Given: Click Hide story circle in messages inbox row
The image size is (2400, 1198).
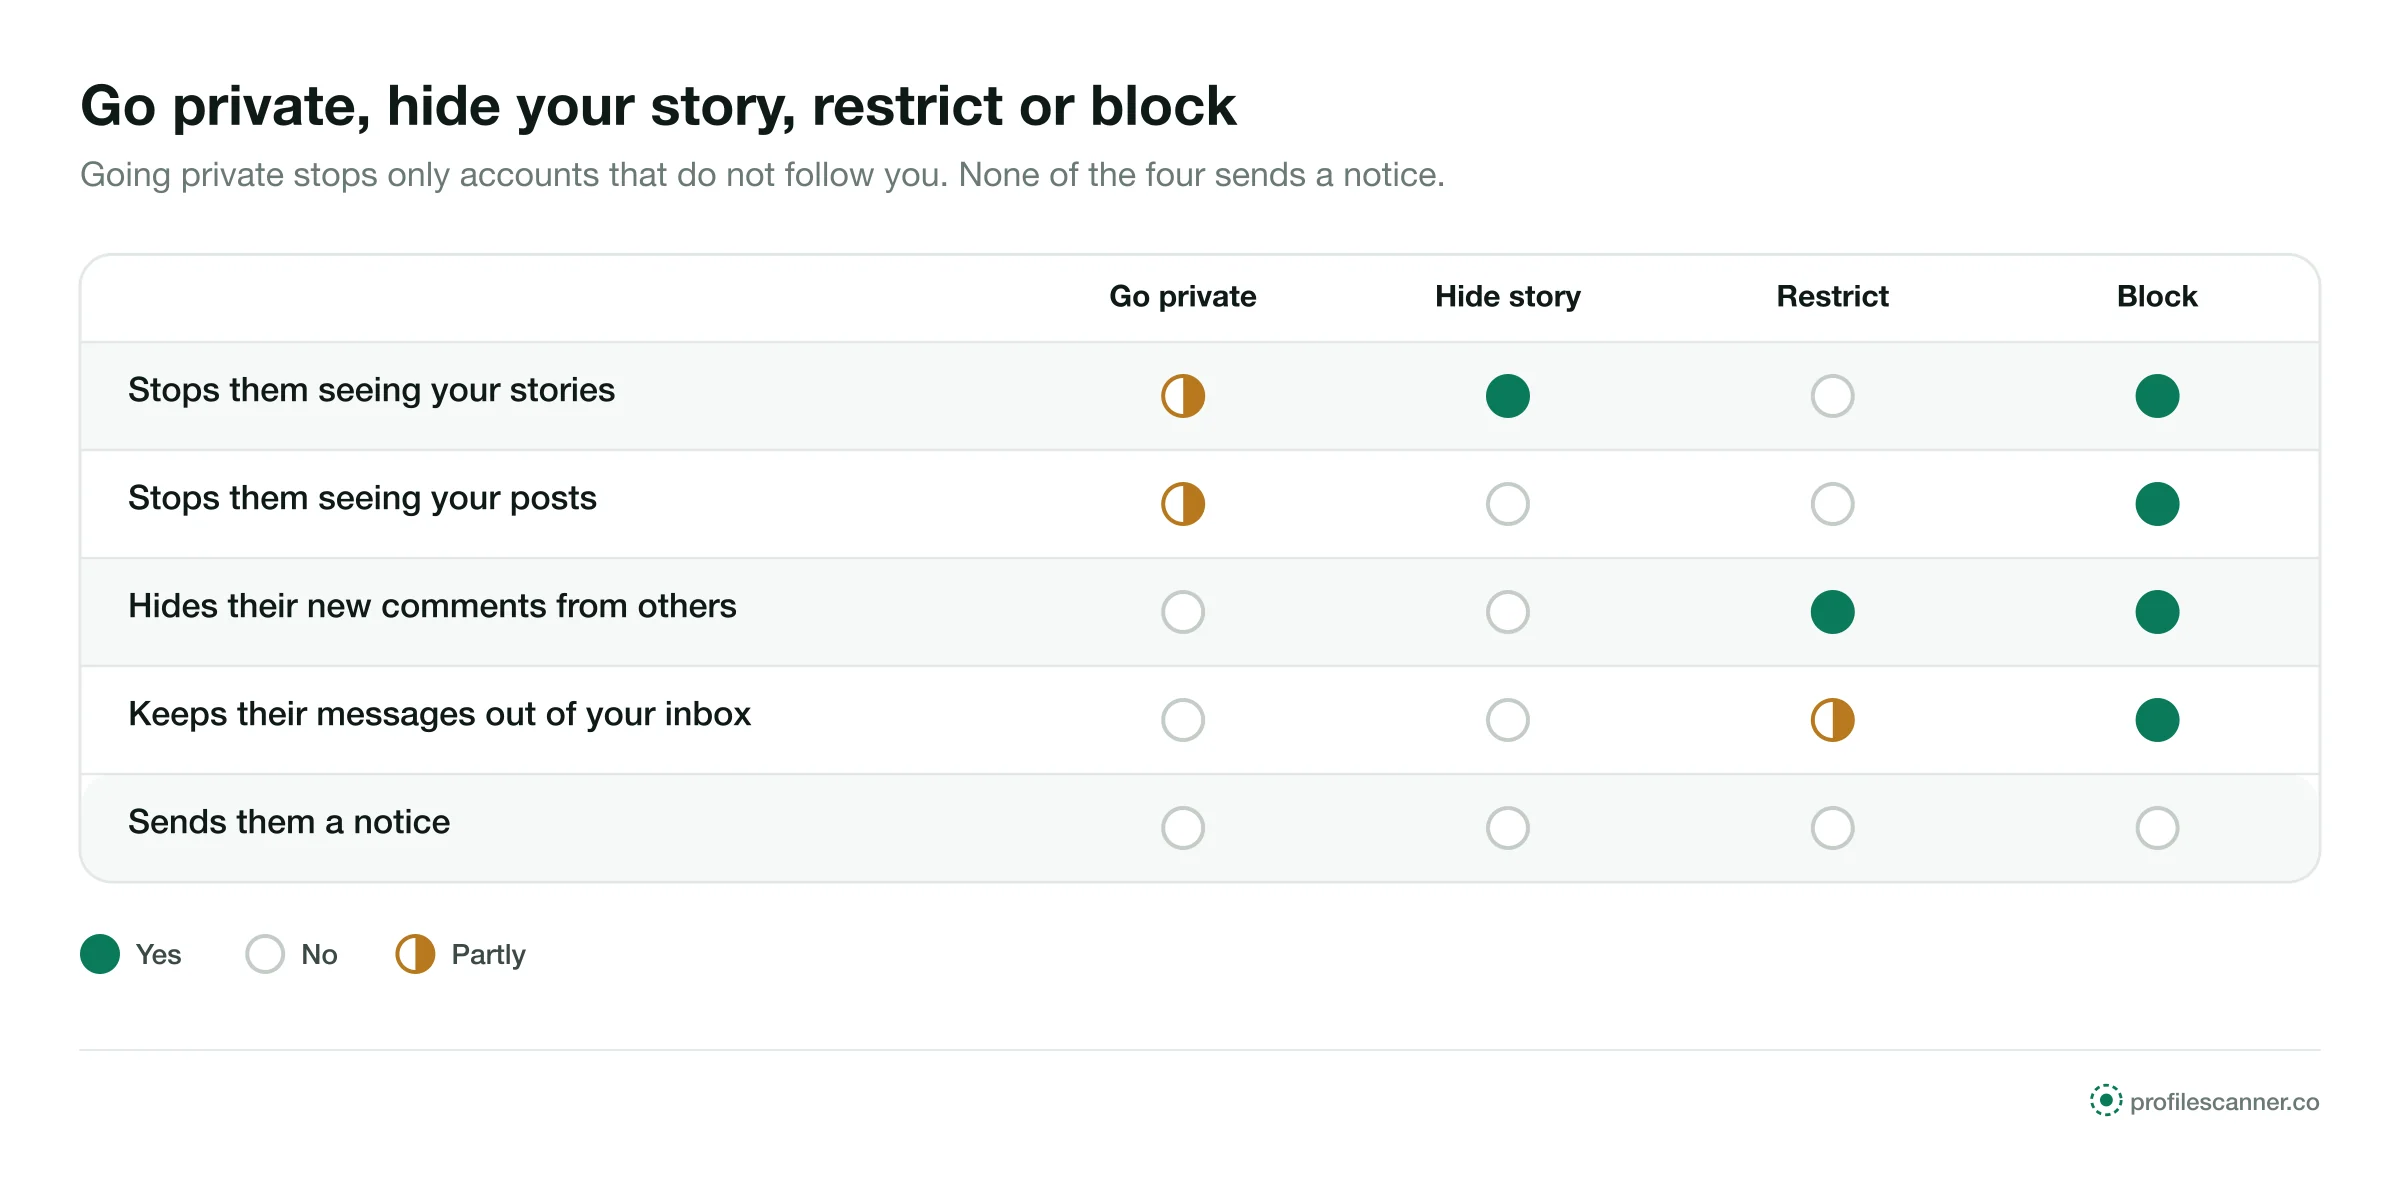Looking at the screenshot, I should [x=1508, y=720].
